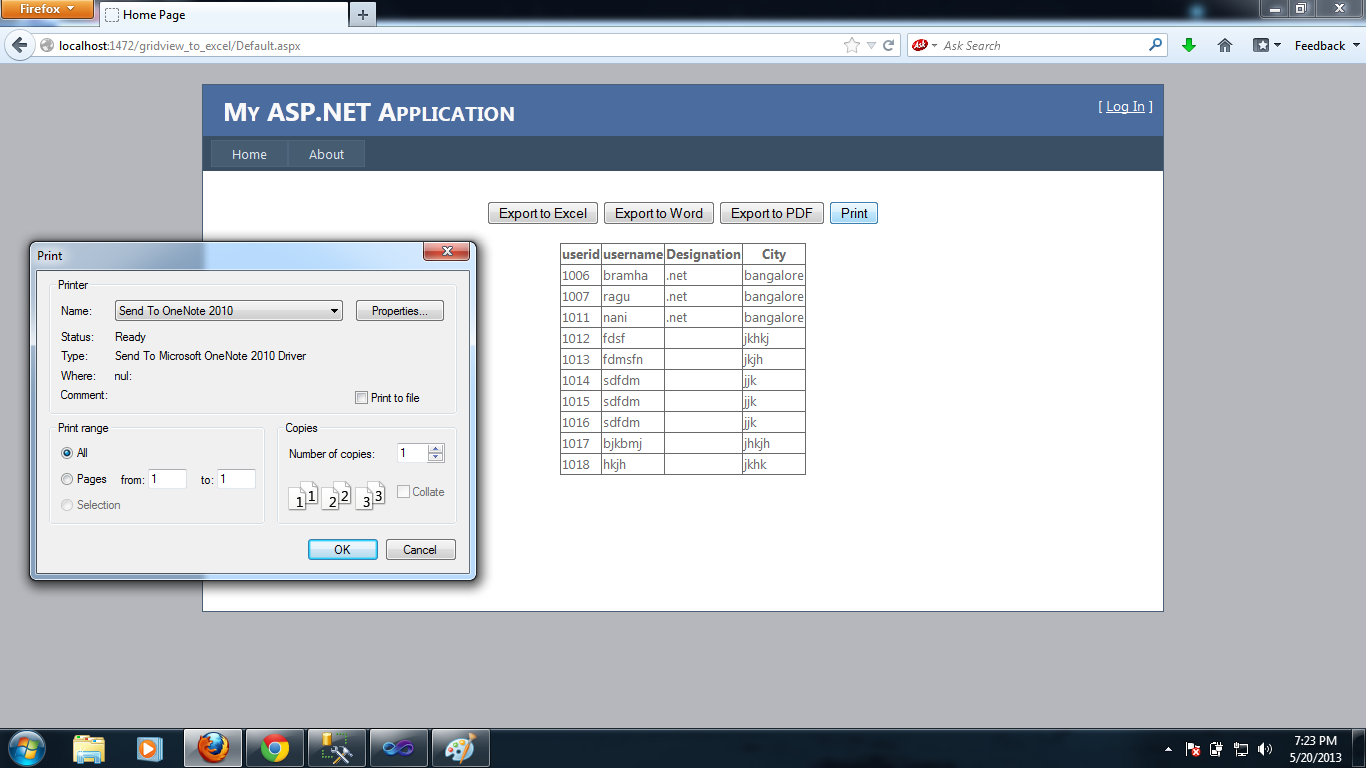Click the speaker volume icon in system tray
This screenshot has width=1366, height=768.
[1262, 748]
